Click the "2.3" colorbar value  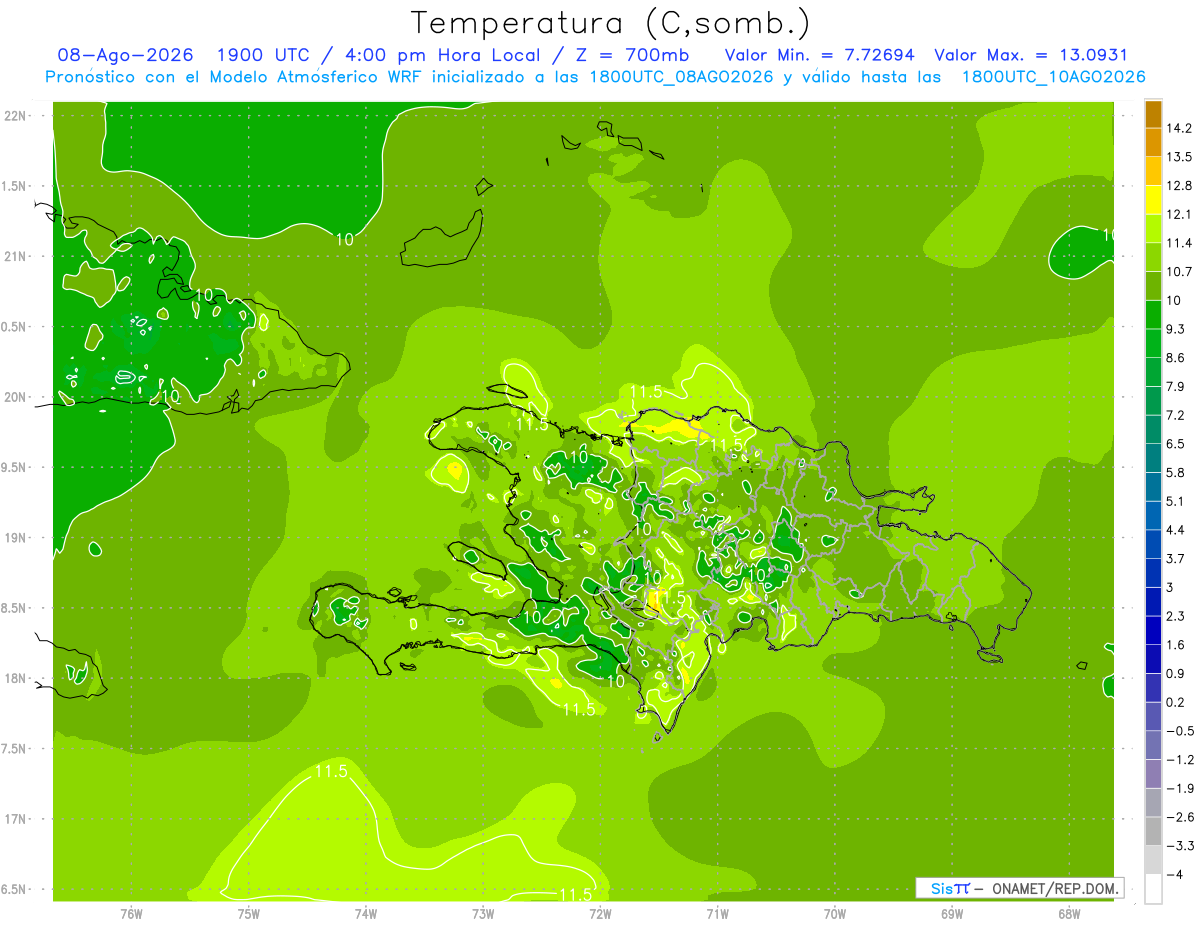pyautogui.click(x=1175, y=616)
